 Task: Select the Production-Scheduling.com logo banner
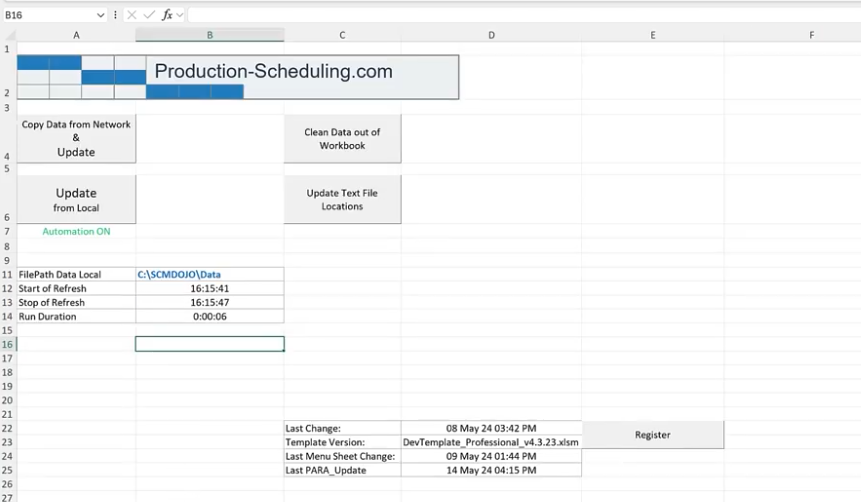point(238,77)
